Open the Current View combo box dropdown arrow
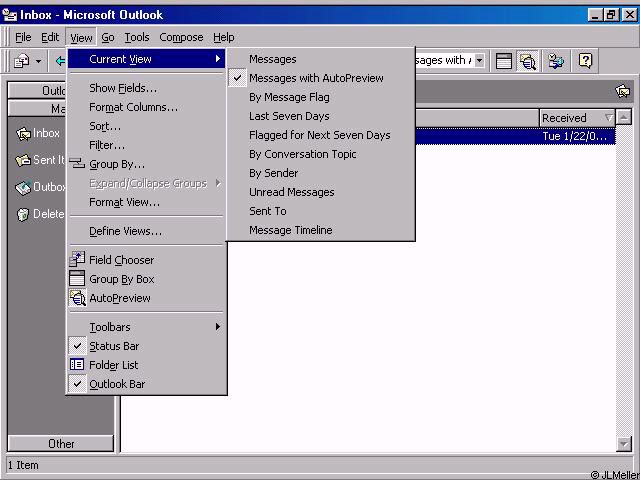 (479, 61)
